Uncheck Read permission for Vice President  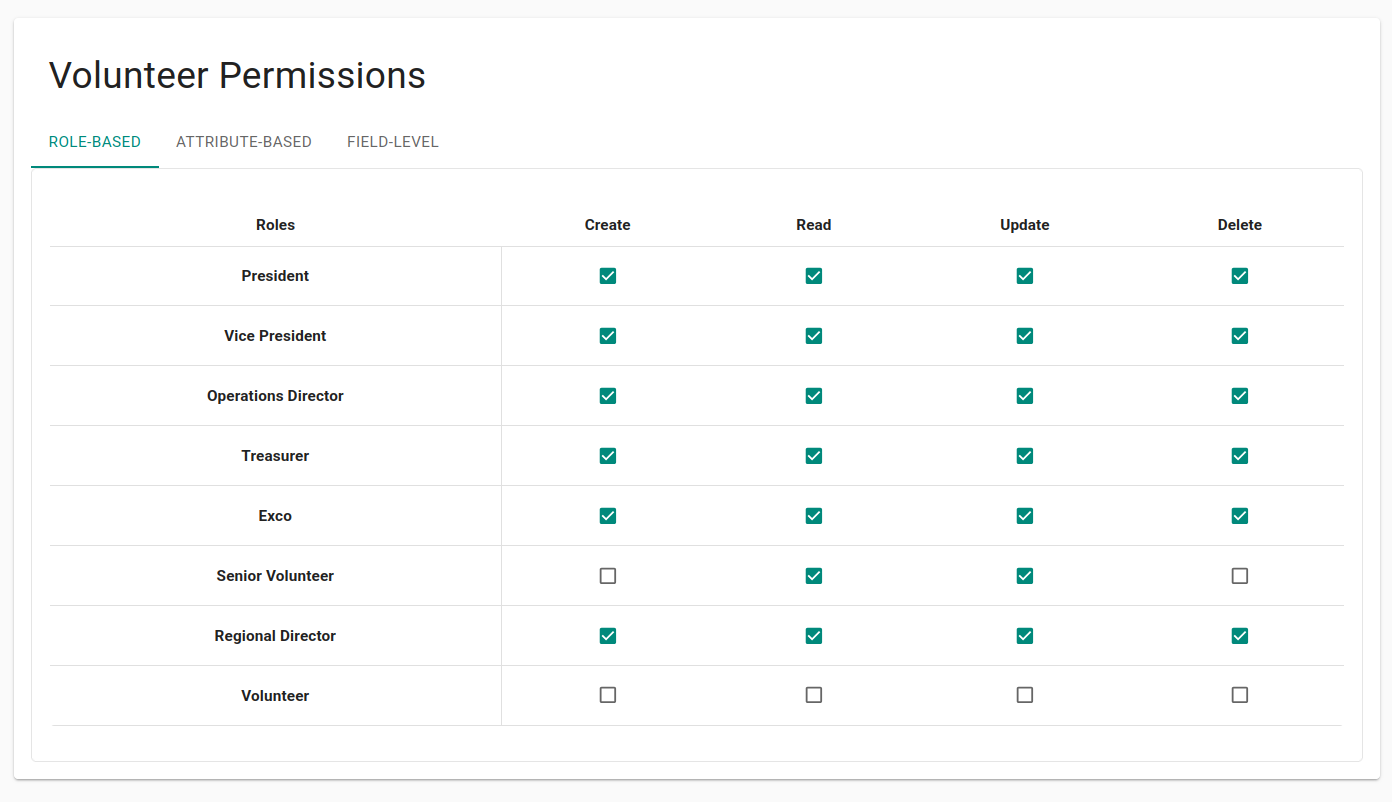click(814, 336)
